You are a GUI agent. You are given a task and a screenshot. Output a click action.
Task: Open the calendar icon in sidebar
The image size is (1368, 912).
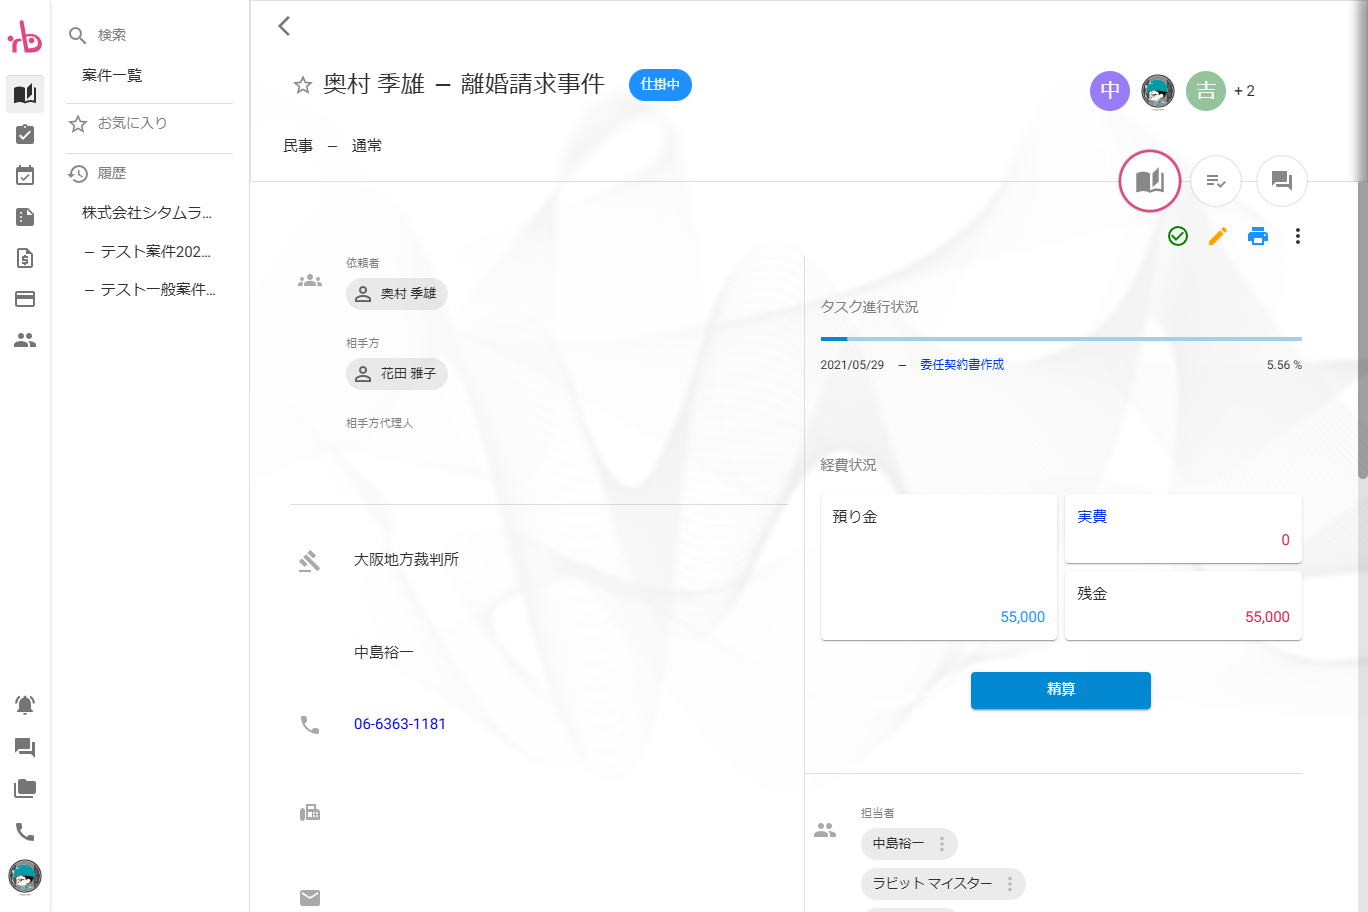click(x=25, y=176)
